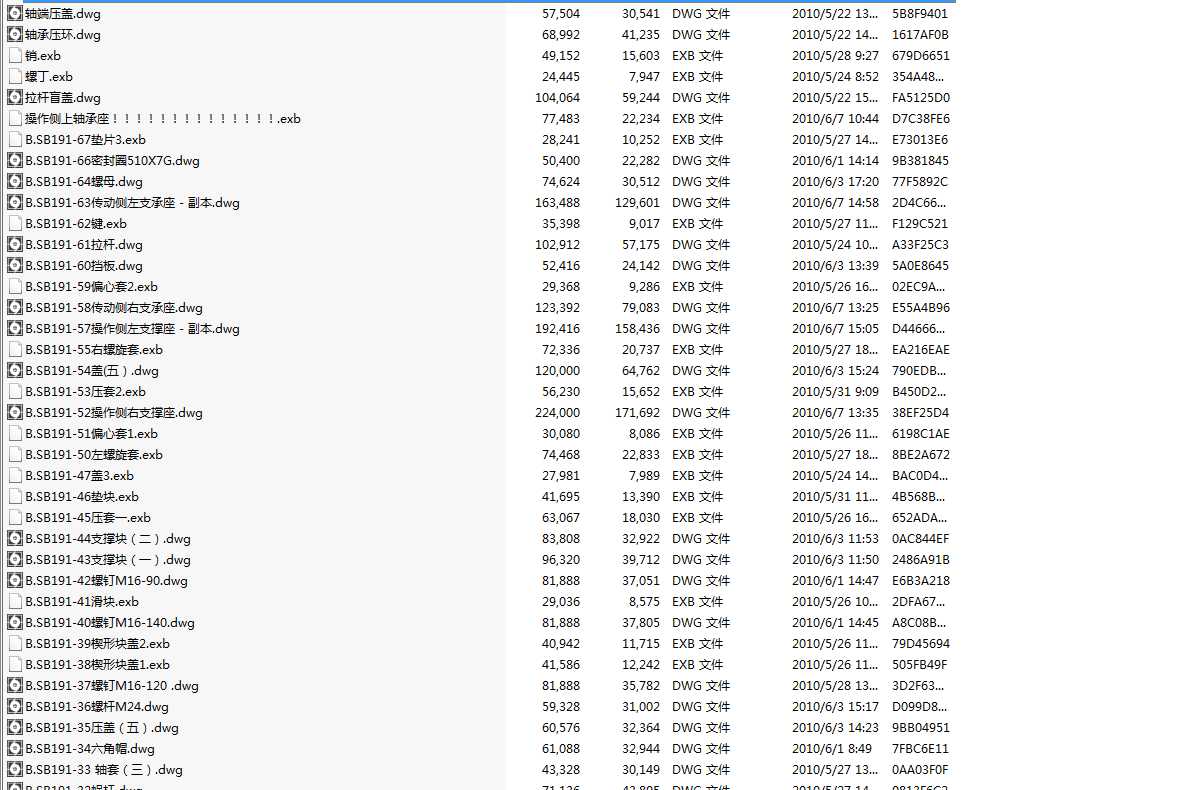Click the DWG icon beside B.SB191-61拉杆.dwg
This screenshot has width=1203, height=790.
pyautogui.click(x=14, y=245)
